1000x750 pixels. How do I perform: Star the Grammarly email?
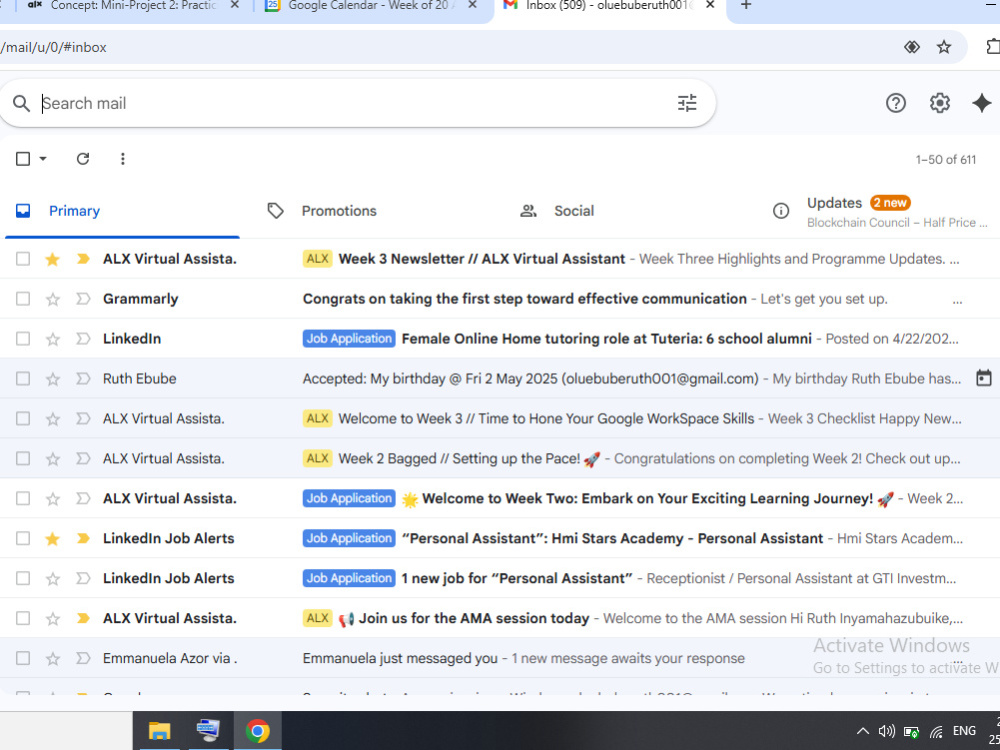[x=53, y=299]
